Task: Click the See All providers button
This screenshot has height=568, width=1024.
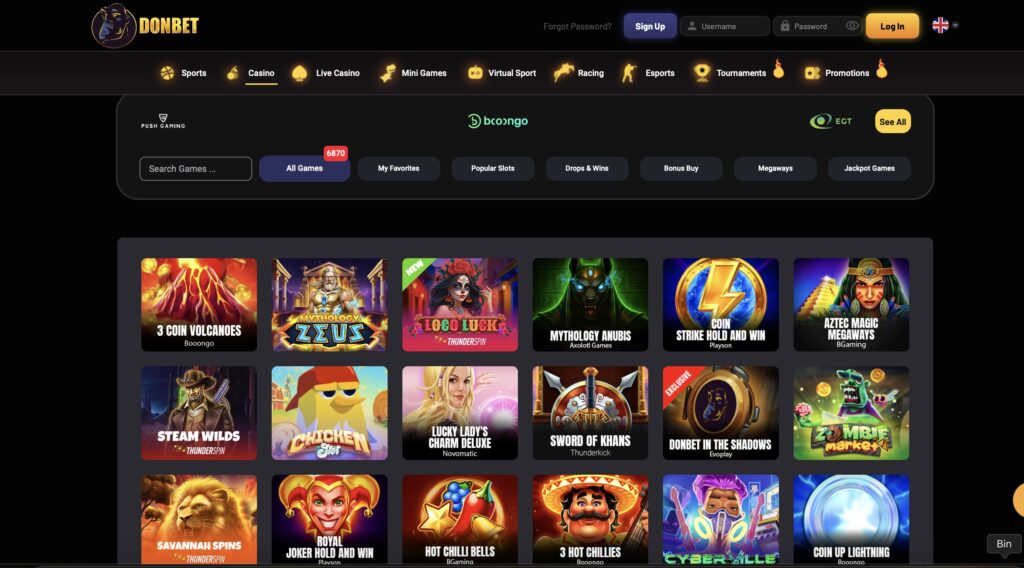Action: tap(893, 121)
